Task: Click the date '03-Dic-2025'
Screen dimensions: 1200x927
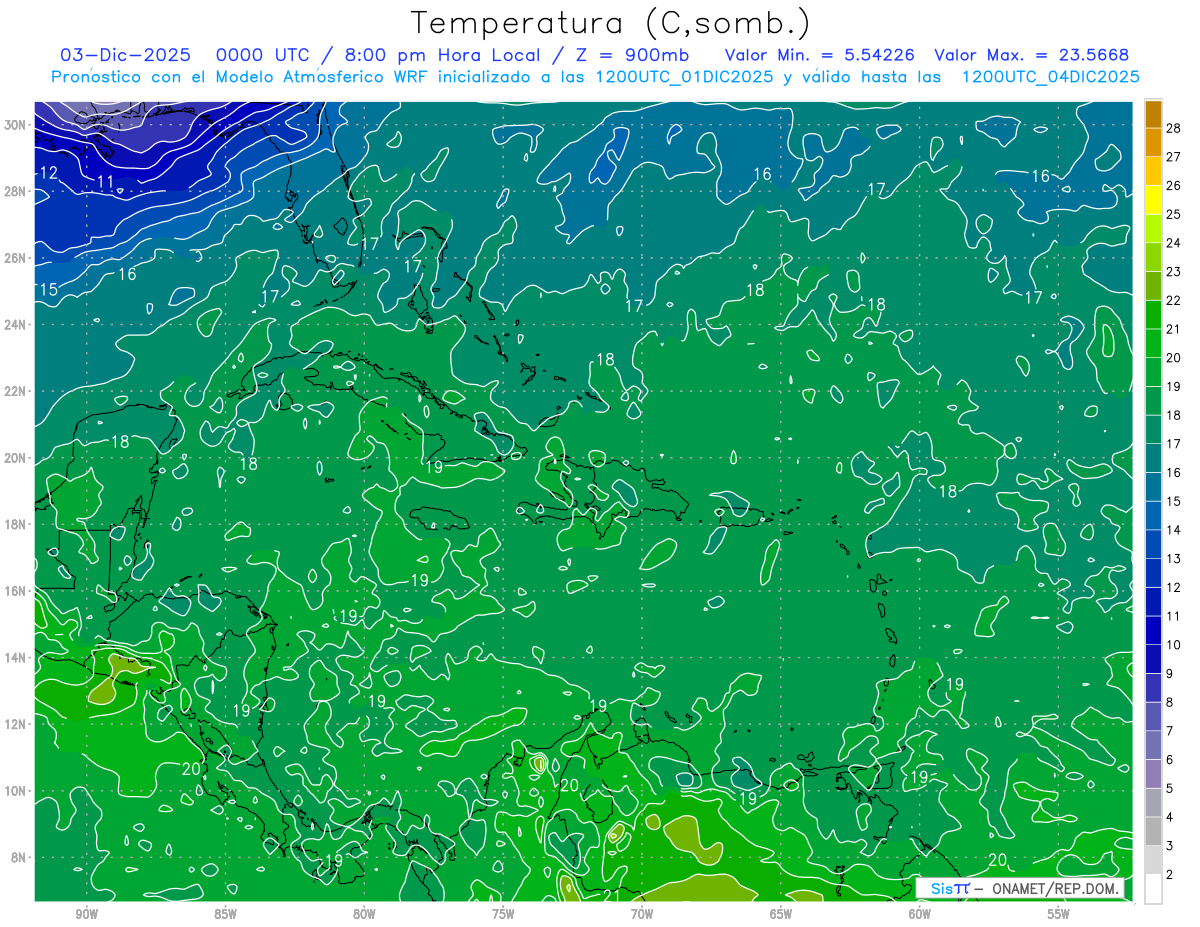Action: click(127, 55)
